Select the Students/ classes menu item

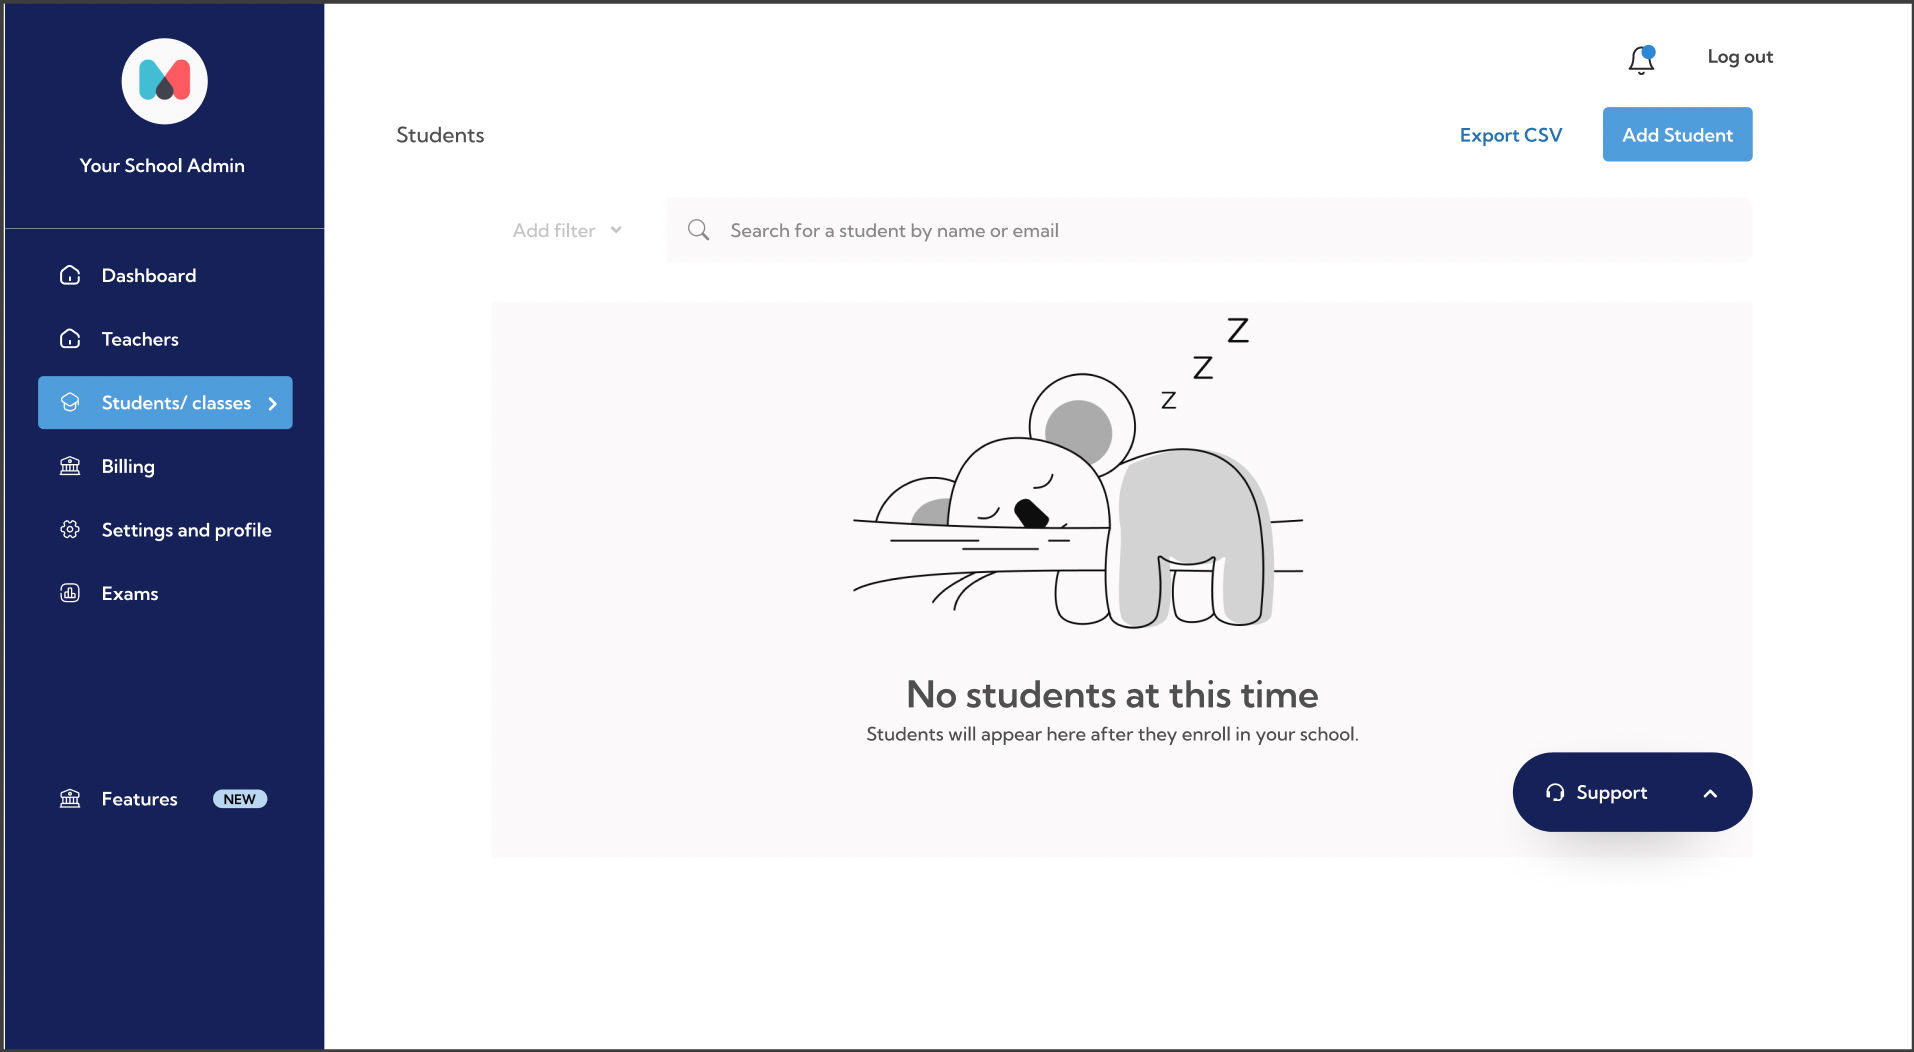coord(165,402)
